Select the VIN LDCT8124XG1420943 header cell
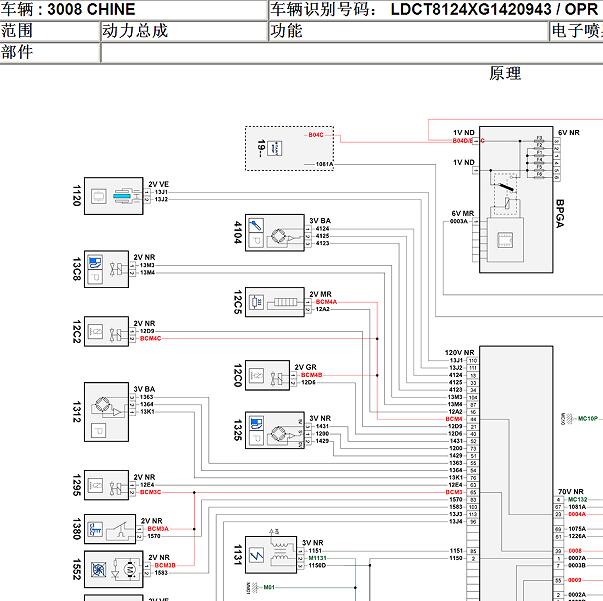 [x=436, y=10]
